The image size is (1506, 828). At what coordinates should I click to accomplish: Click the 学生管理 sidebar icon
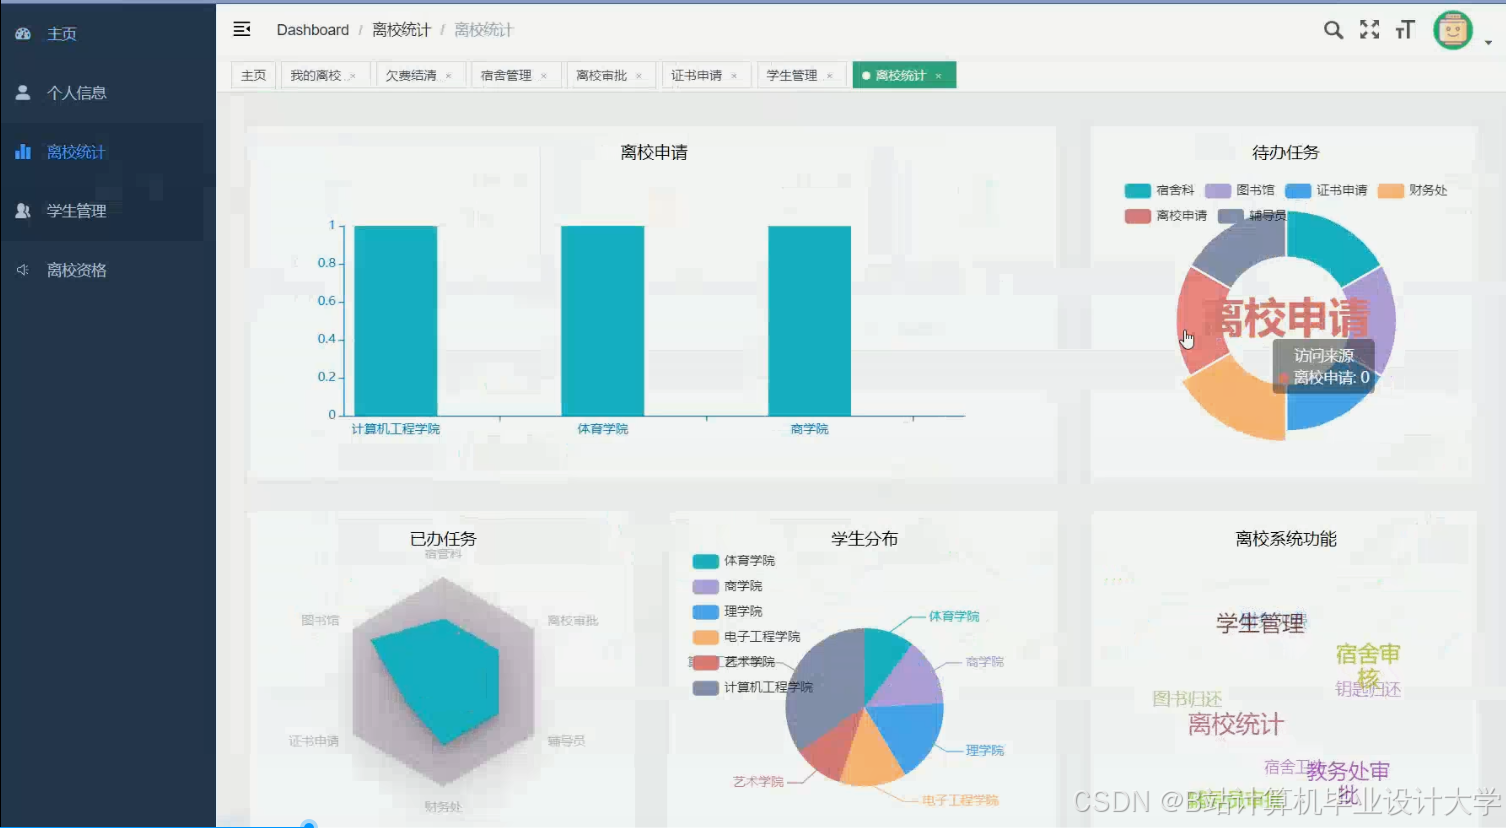pos(22,210)
